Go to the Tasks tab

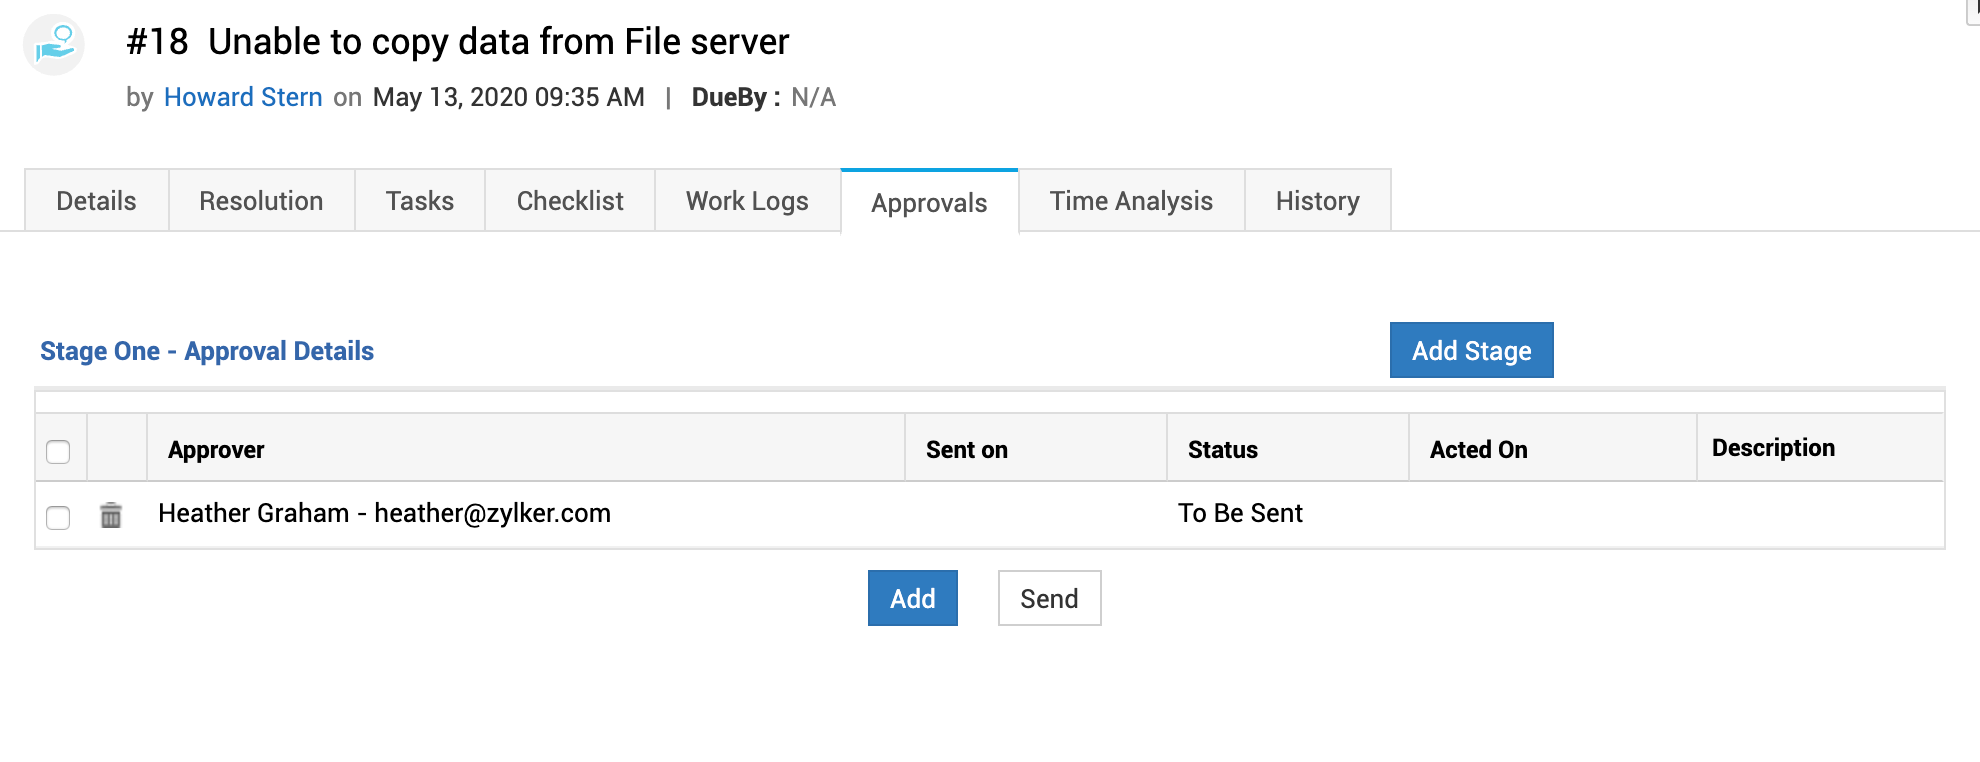(420, 201)
